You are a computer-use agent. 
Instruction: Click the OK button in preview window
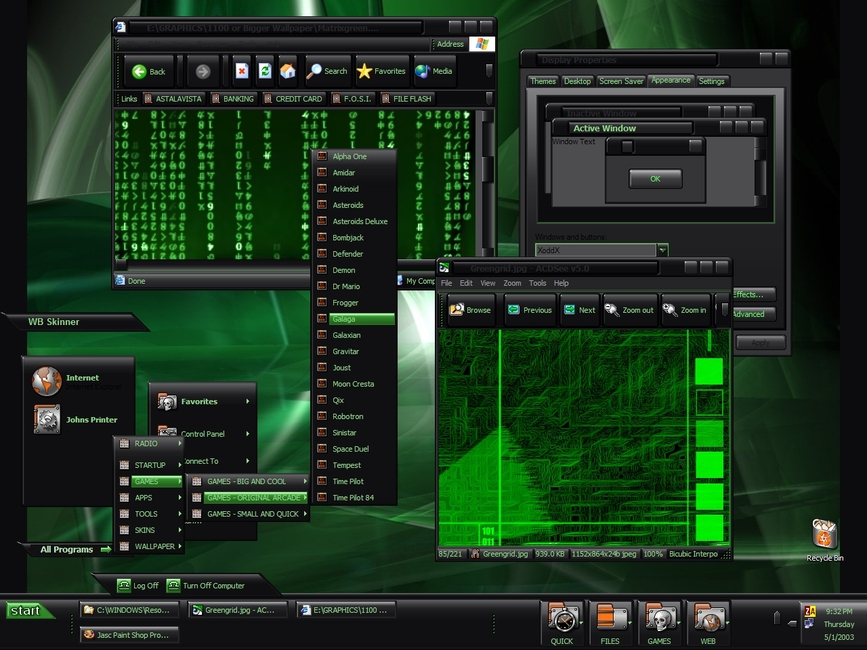click(655, 179)
